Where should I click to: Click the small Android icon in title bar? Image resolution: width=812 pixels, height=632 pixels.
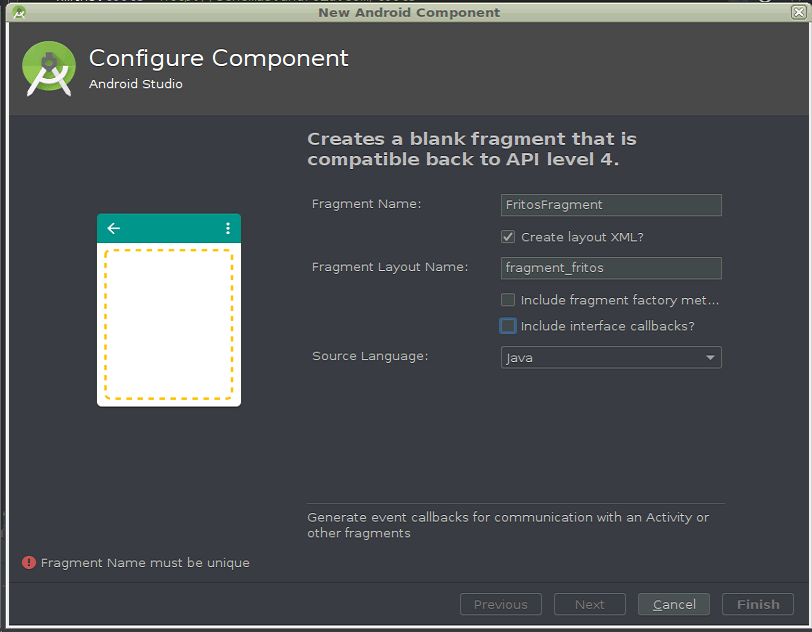coord(19,12)
